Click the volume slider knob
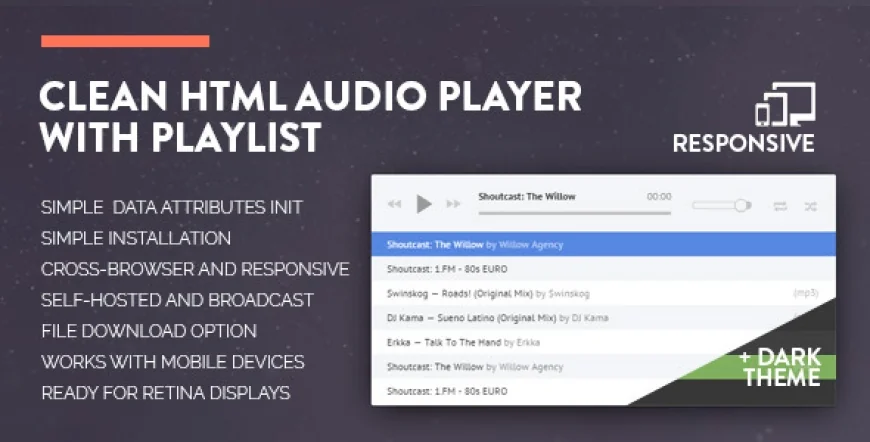The height and width of the screenshot is (442, 870). (x=741, y=206)
